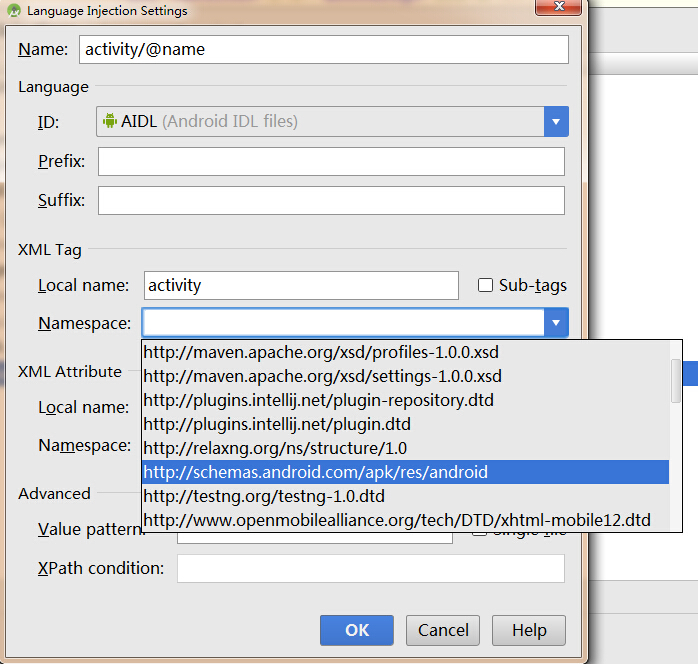The height and width of the screenshot is (664, 698).
Task: Choose http://plugins.intellij.net/plugin.dtd option
Action: 406,425
